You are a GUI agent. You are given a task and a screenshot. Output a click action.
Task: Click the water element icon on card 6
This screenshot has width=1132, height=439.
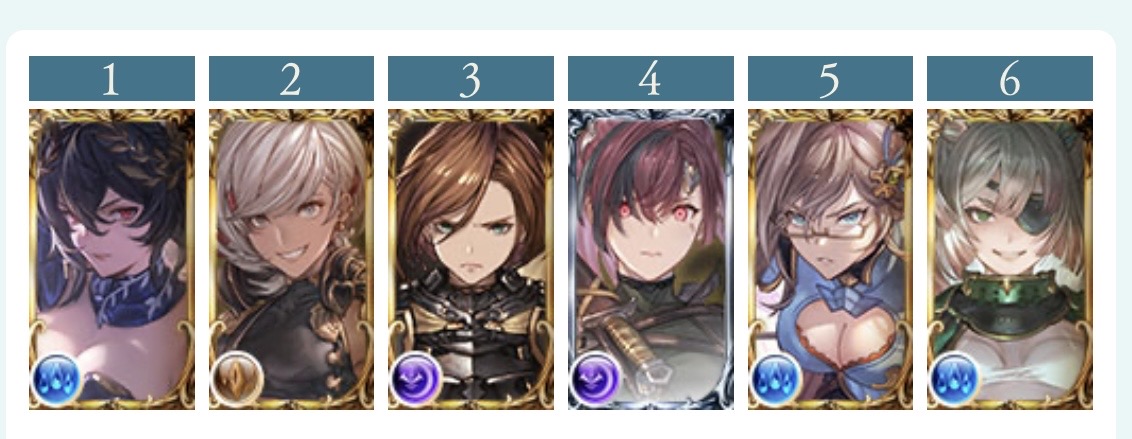click(x=954, y=378)
